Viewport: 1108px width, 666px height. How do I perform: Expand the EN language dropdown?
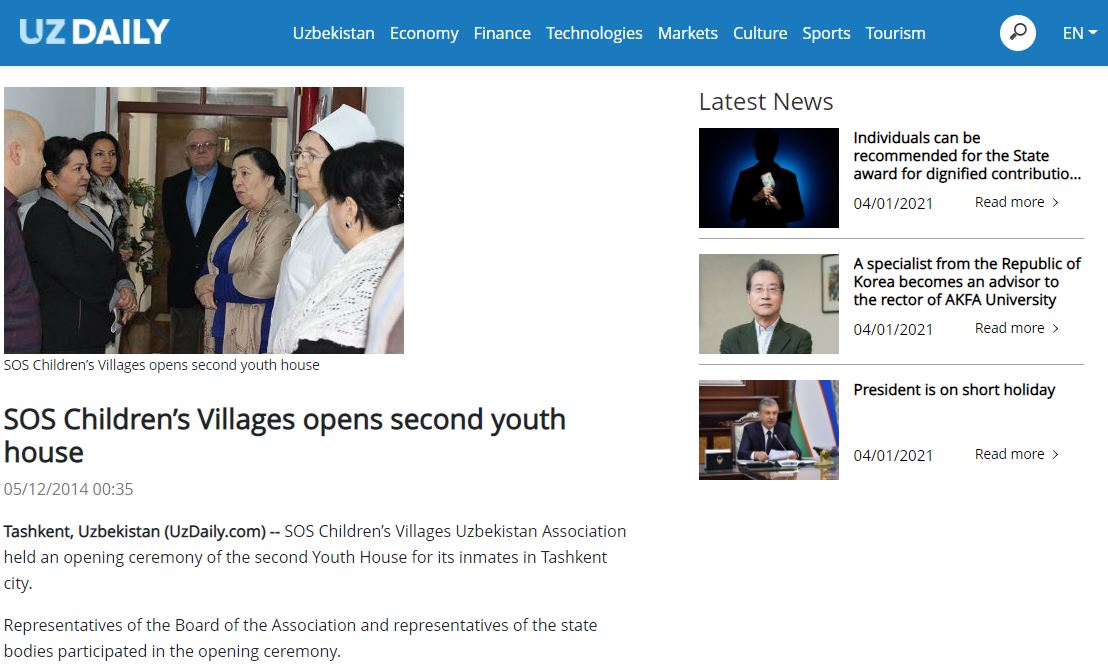coord(1080,33)
